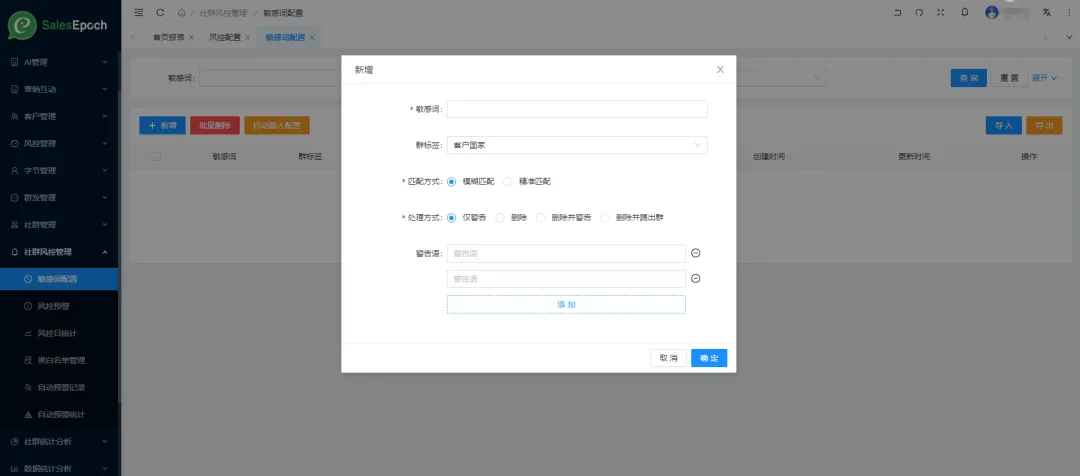Close the 新增 dialog with the X icon

(x=720, y=70)
